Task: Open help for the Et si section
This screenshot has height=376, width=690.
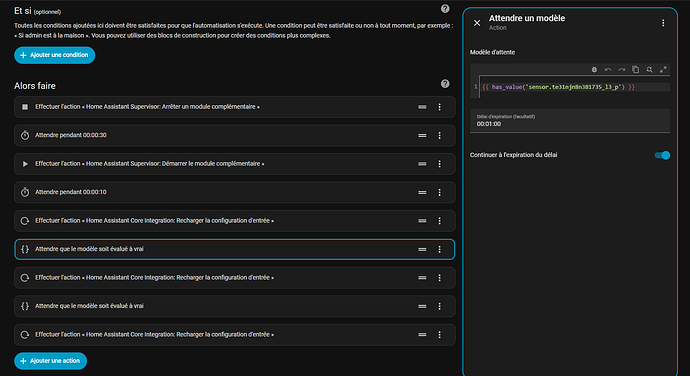Action: coord(445,8)
